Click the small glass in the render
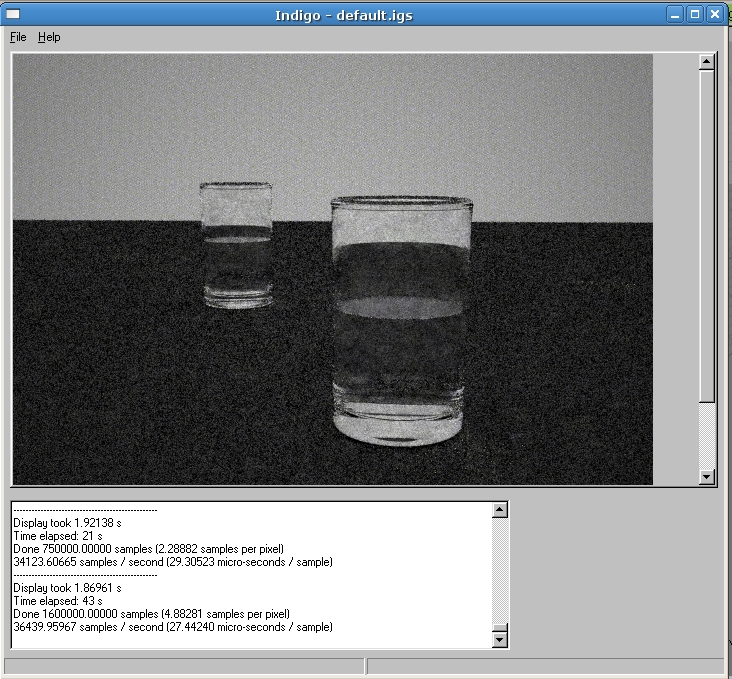 [236, 245]
